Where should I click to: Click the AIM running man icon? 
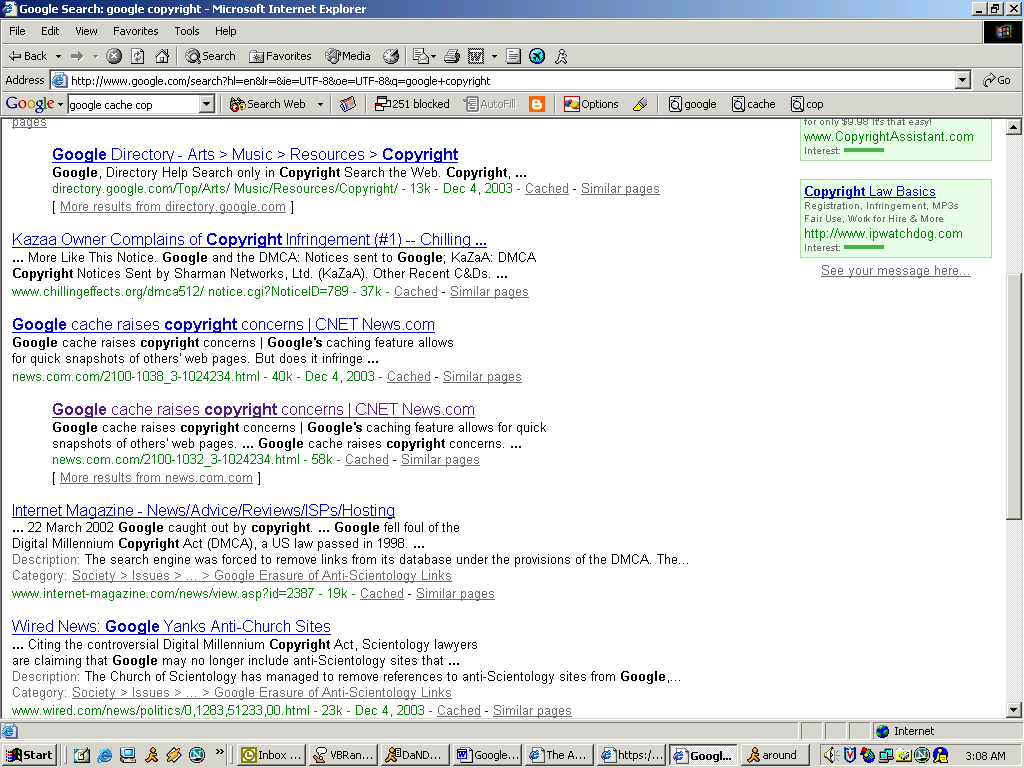pos(561,56)
